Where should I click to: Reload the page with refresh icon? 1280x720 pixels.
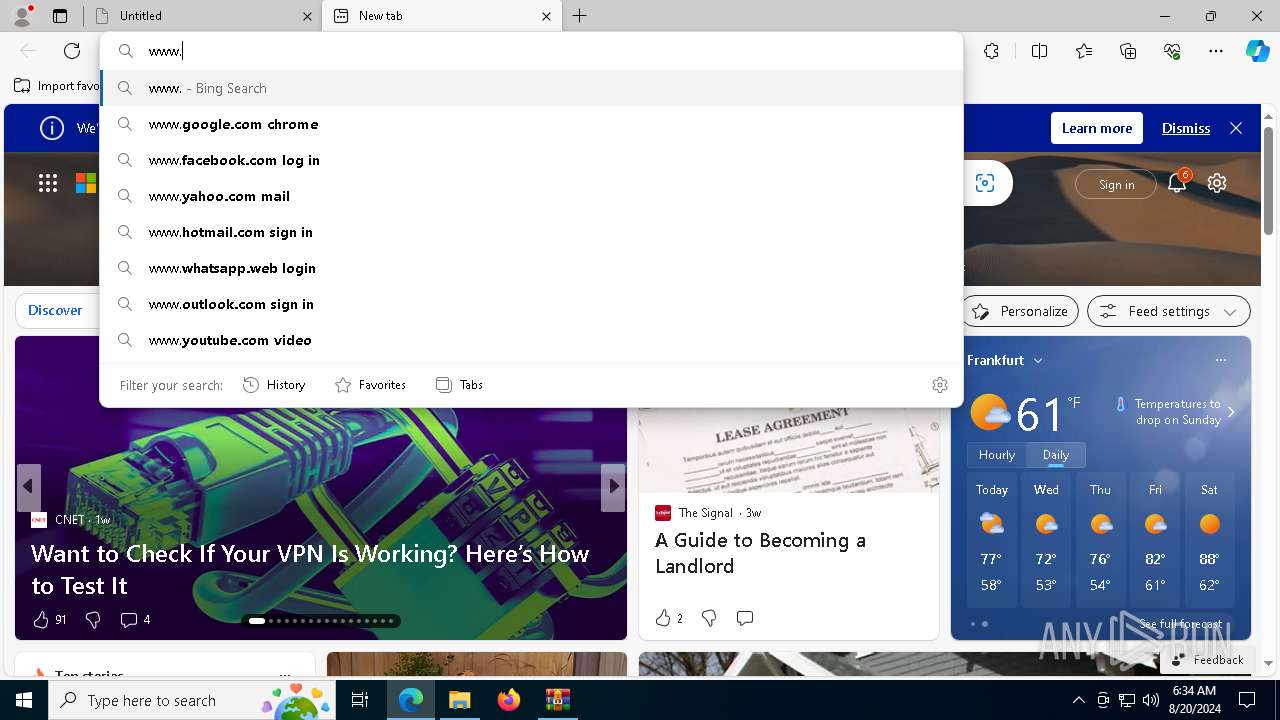coord(72,51)
